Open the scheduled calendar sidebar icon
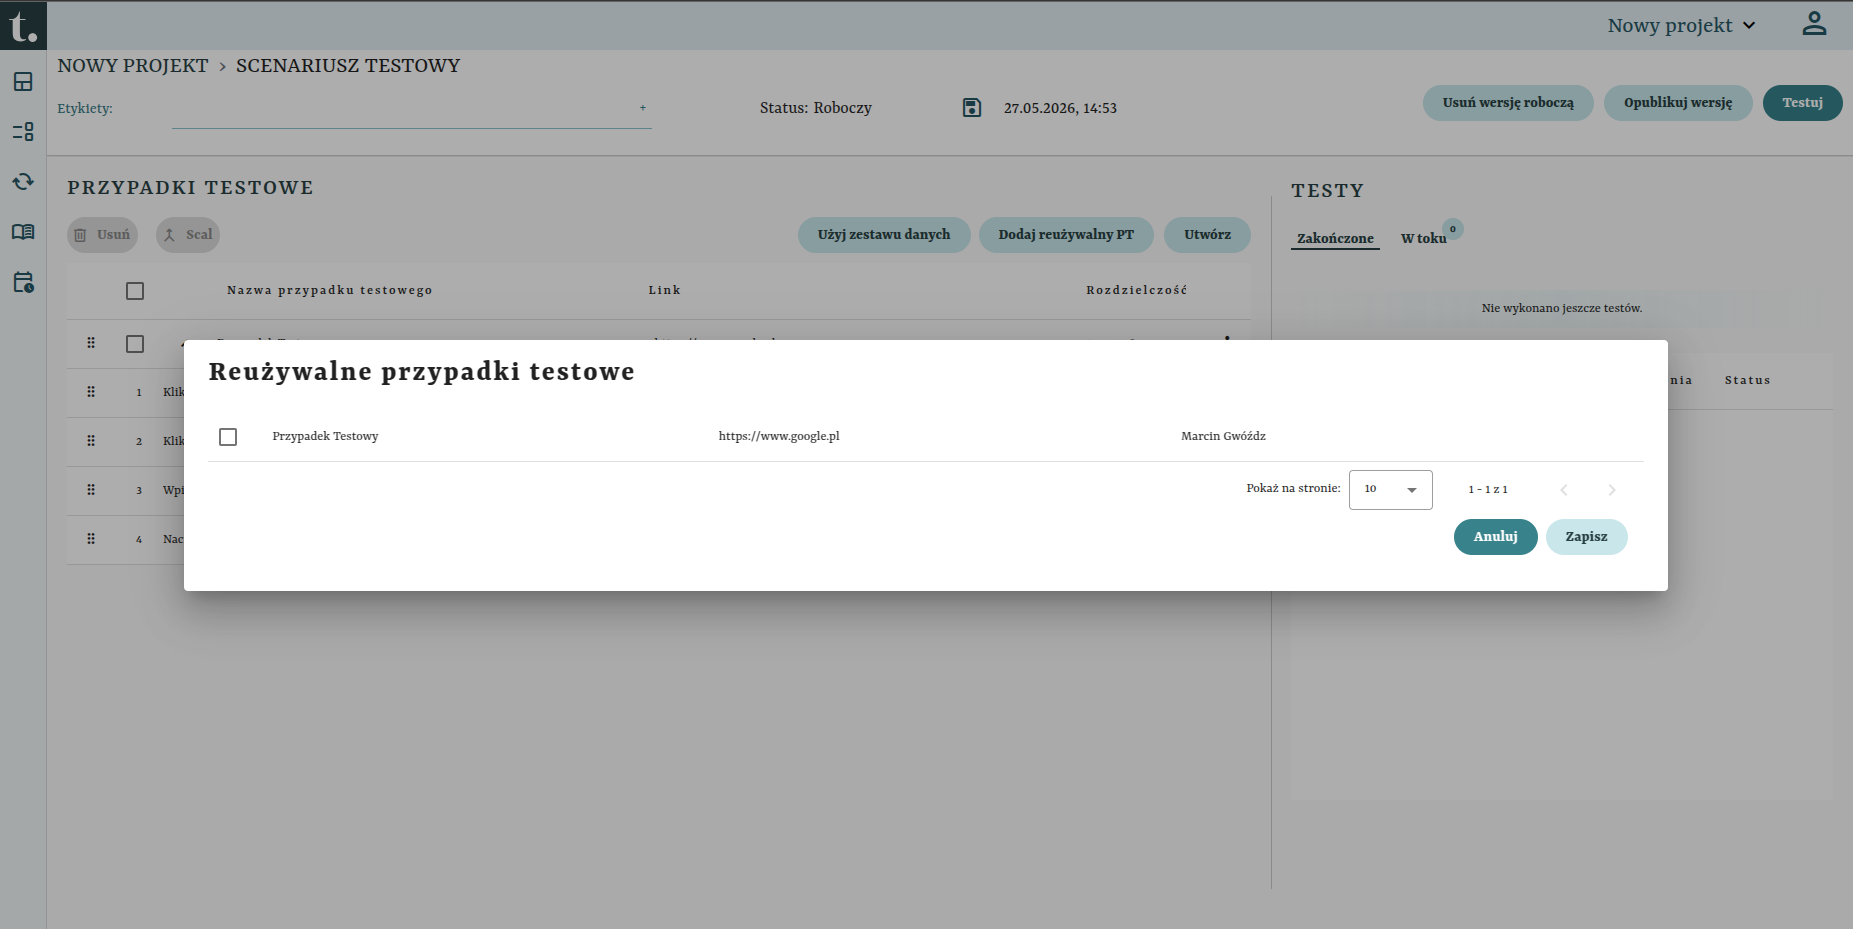This screenshot has width=1853, height=929. pos(23,282)
